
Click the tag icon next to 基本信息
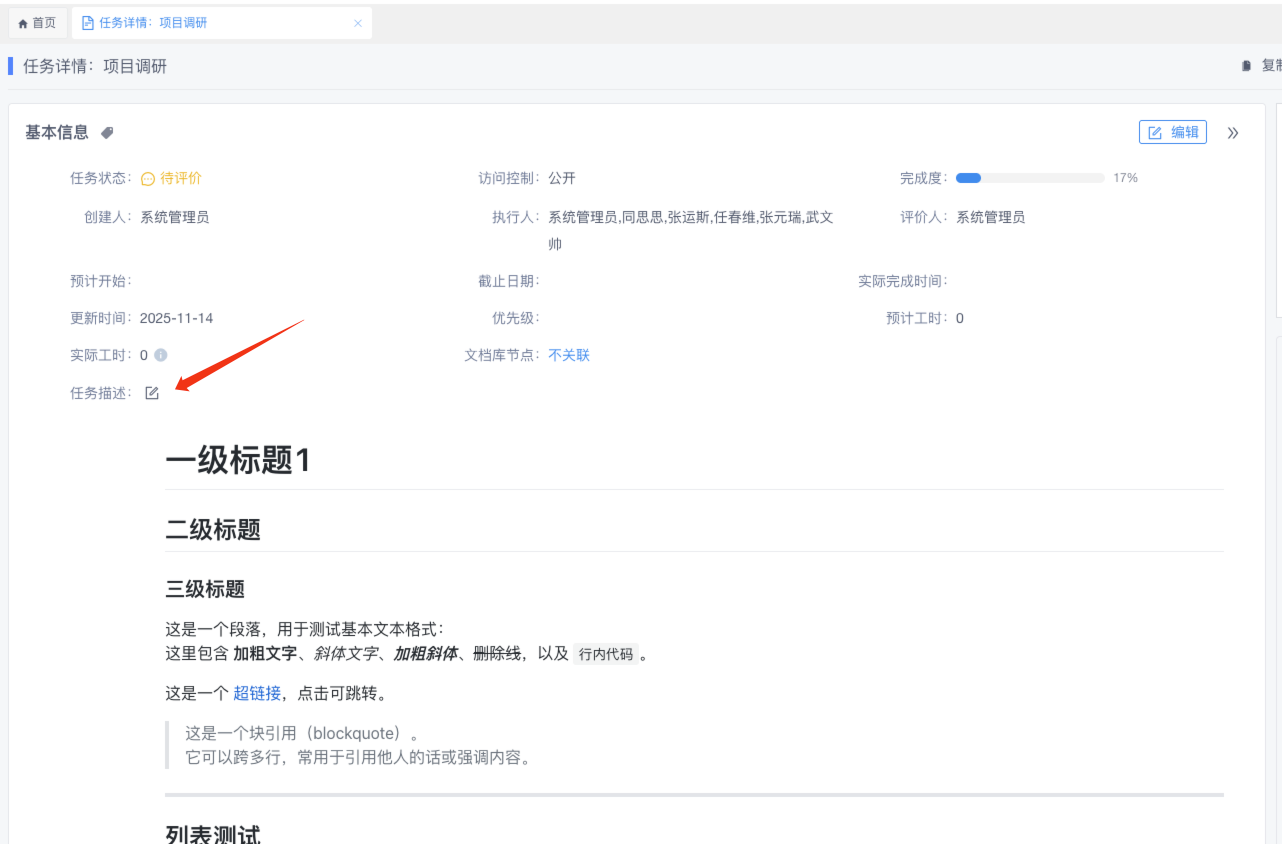107,132
